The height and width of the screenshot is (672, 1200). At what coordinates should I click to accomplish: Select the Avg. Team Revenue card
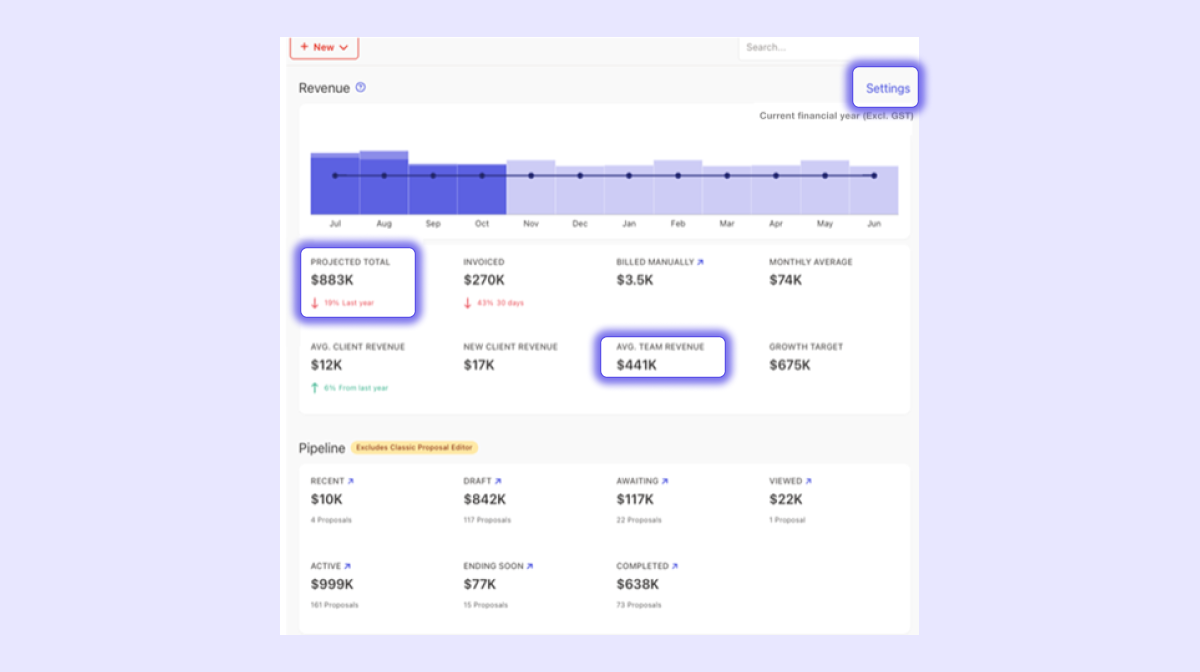pos(662,356)
